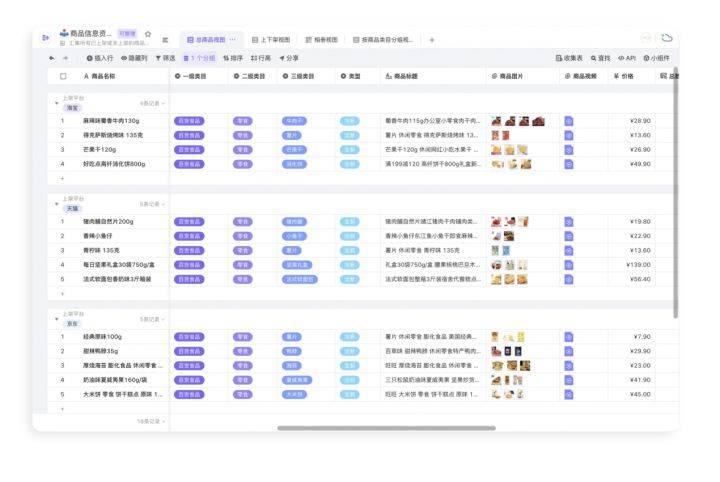Toggle 隐藏列 hide columns eye
This screenshot has width=720, height=482.
[134, 58]
